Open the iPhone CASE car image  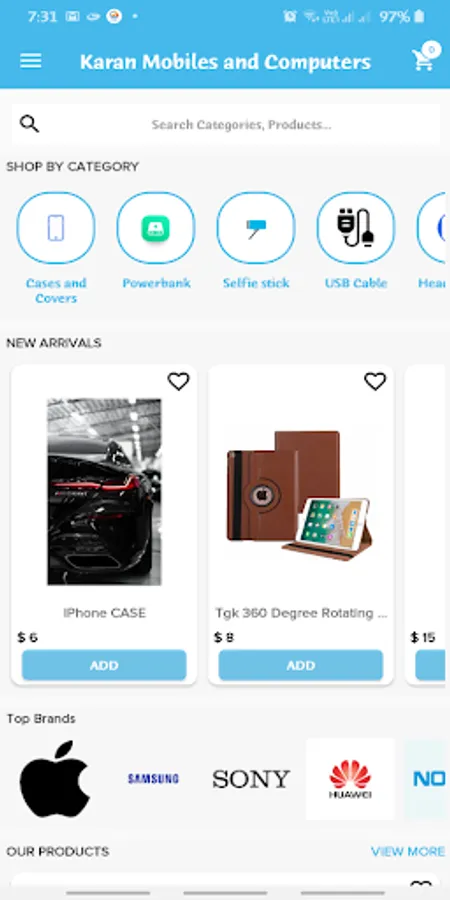click(x=104, y=492)
